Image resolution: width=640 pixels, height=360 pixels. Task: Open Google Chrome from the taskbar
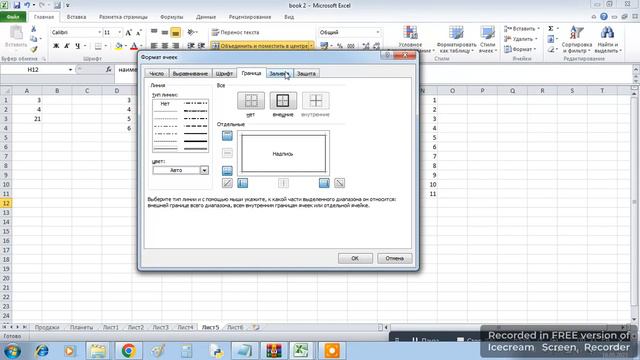coord(129,351)
